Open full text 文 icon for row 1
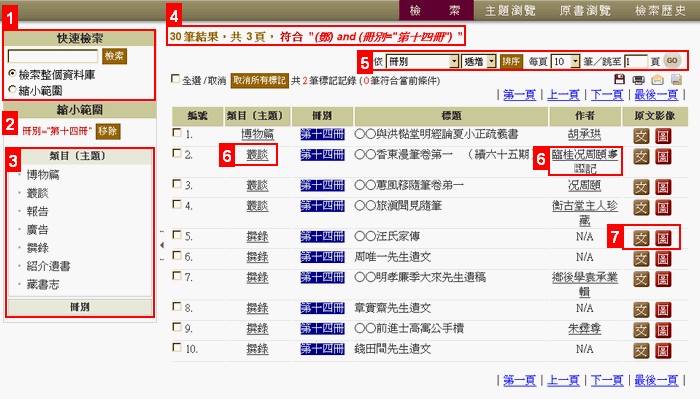700x399 pixels. coord(641,136)
